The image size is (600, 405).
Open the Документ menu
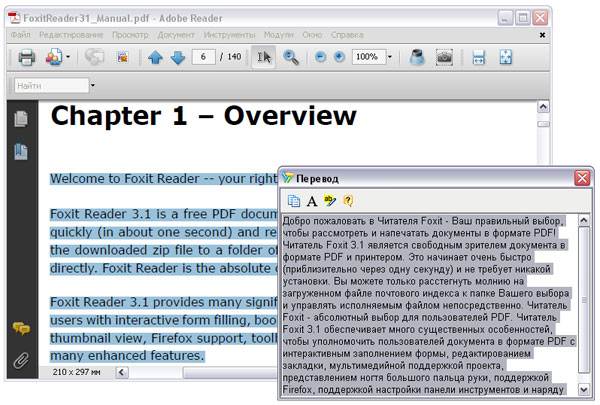176,35
